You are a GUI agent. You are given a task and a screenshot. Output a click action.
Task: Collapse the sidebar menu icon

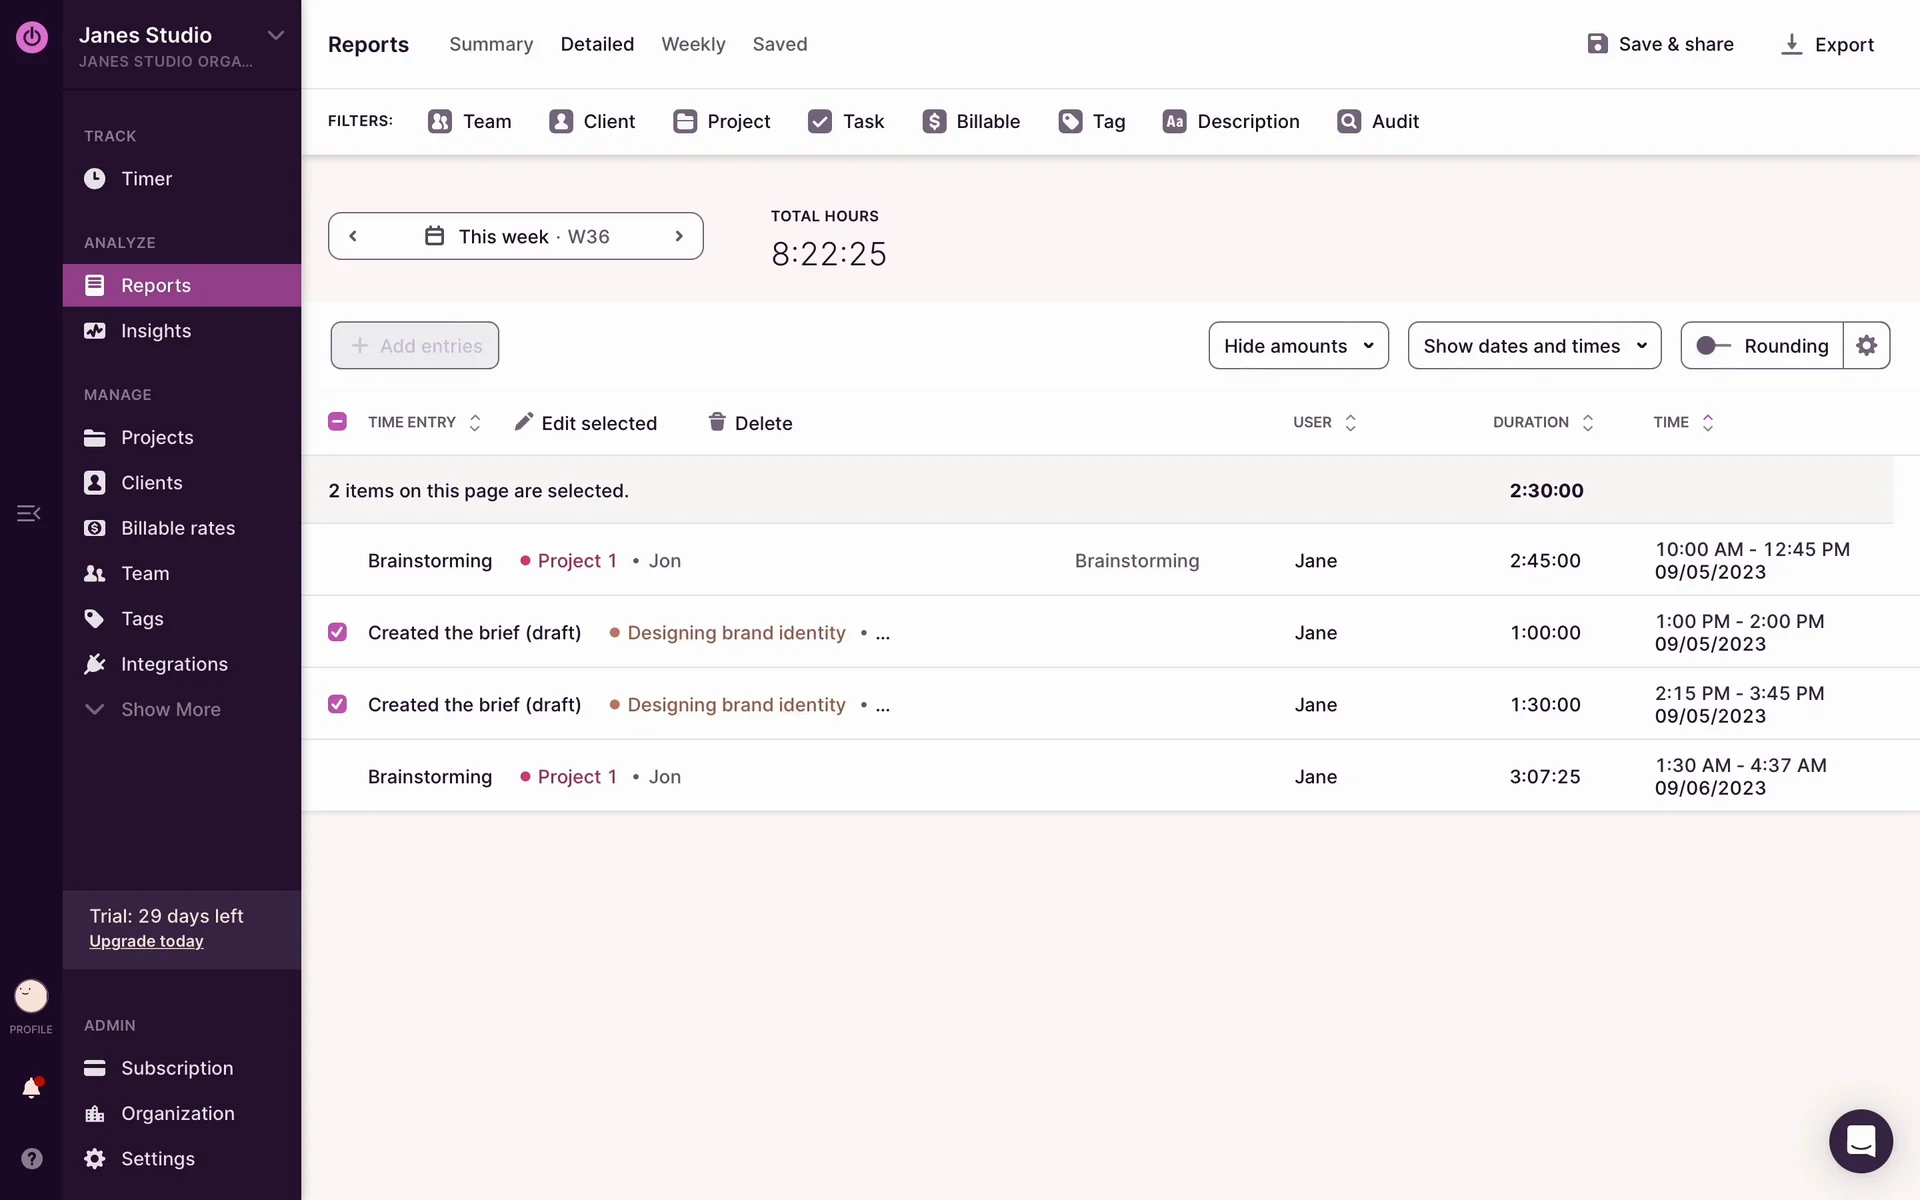click(28, 514)
